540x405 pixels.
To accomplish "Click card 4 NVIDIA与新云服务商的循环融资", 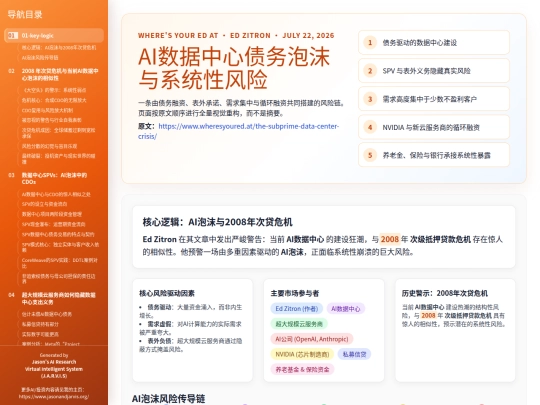I will pos(434,127).
